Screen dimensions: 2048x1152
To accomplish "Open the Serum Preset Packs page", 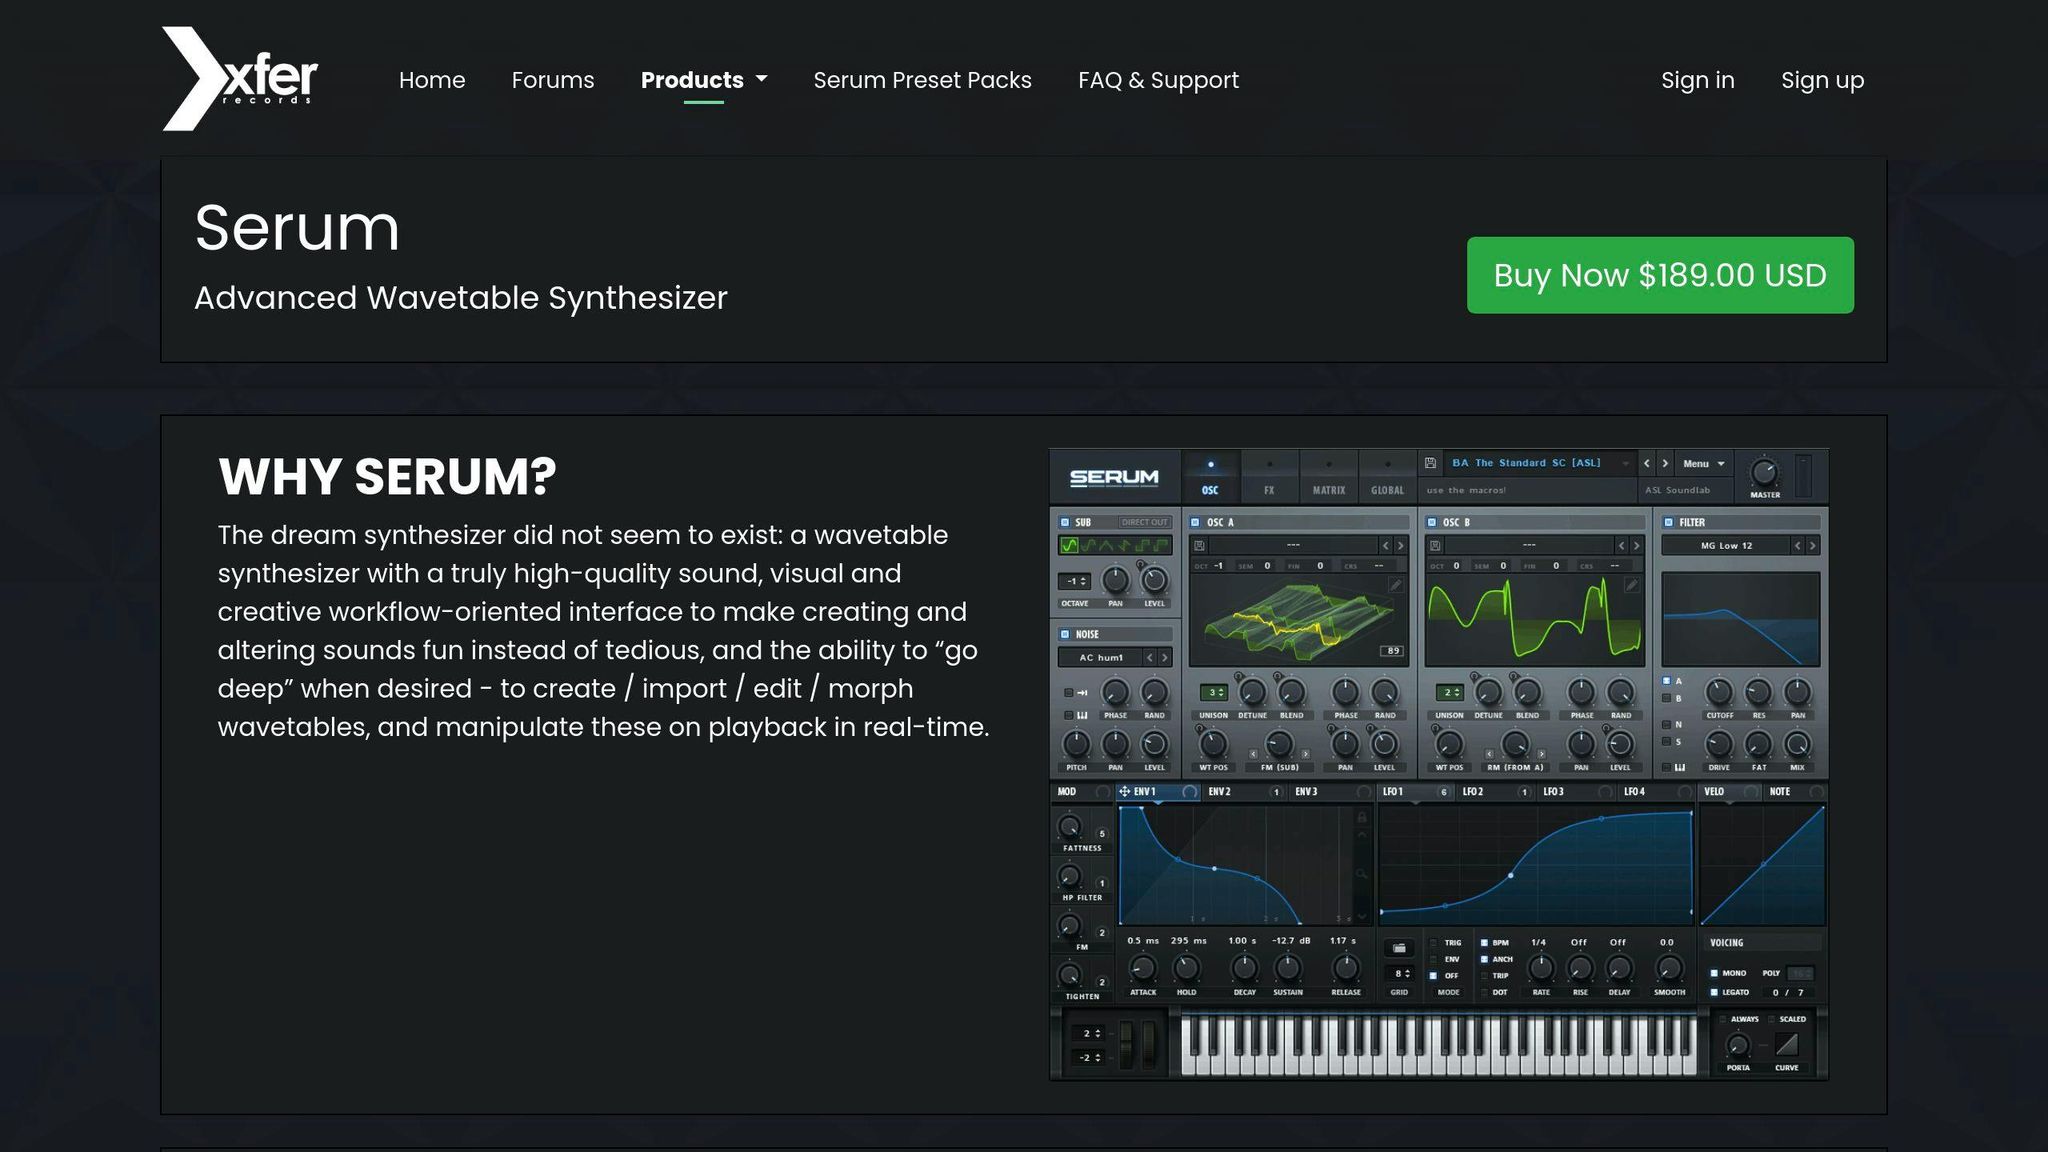I will [x=922, y=80].
